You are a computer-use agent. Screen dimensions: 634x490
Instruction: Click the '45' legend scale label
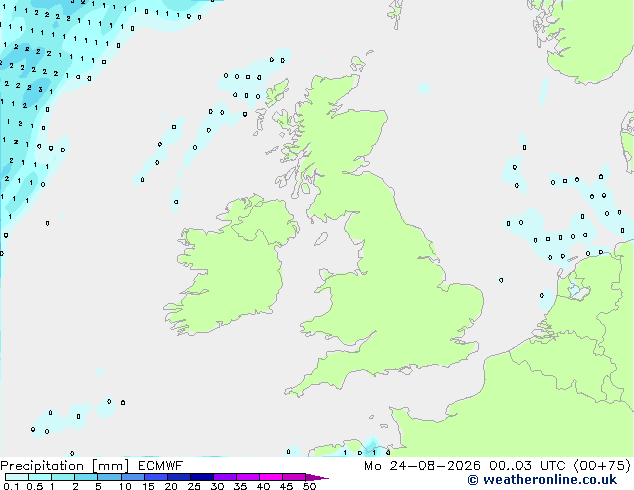286,486
